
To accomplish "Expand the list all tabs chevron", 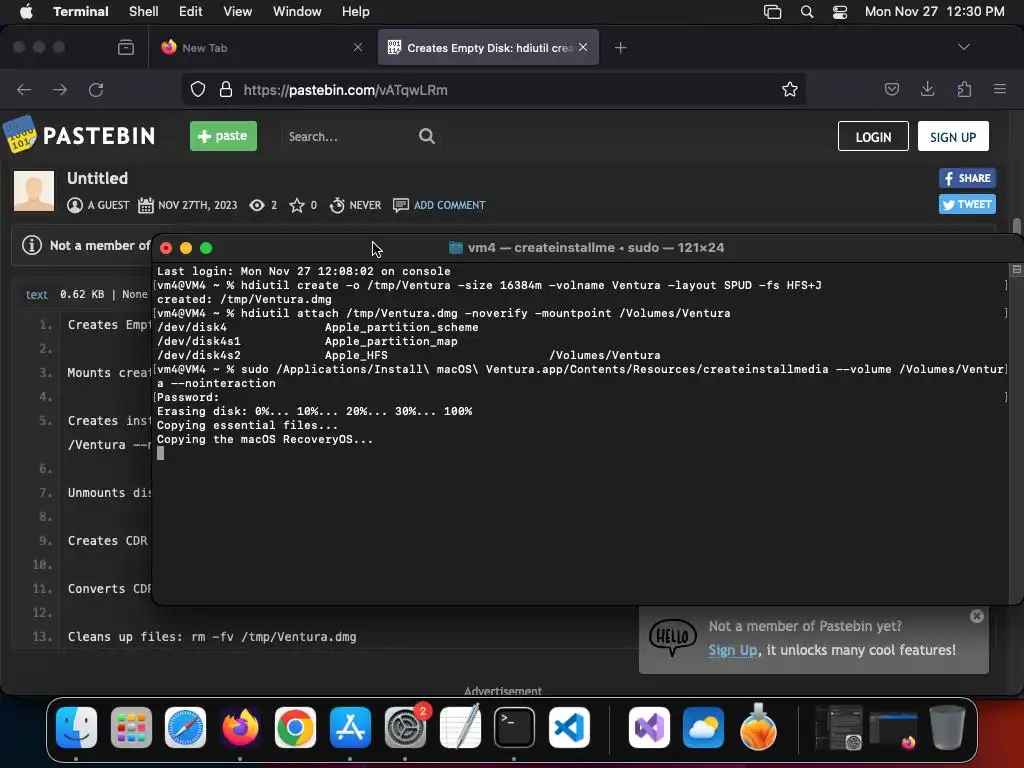I will coord(963,47).
